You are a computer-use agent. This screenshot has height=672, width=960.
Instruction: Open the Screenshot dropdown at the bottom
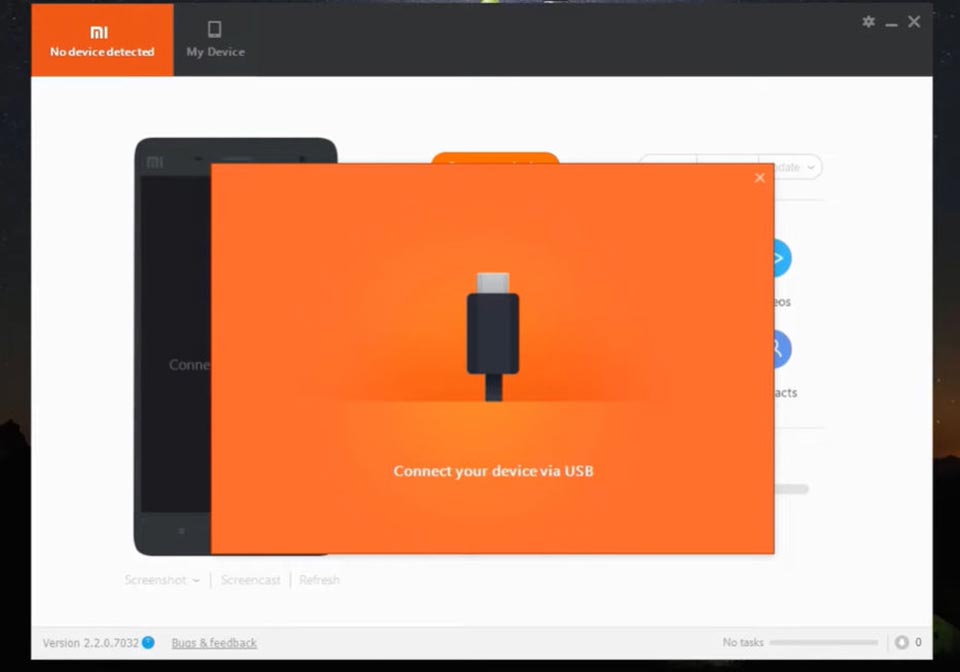click(x=160, y=580)
